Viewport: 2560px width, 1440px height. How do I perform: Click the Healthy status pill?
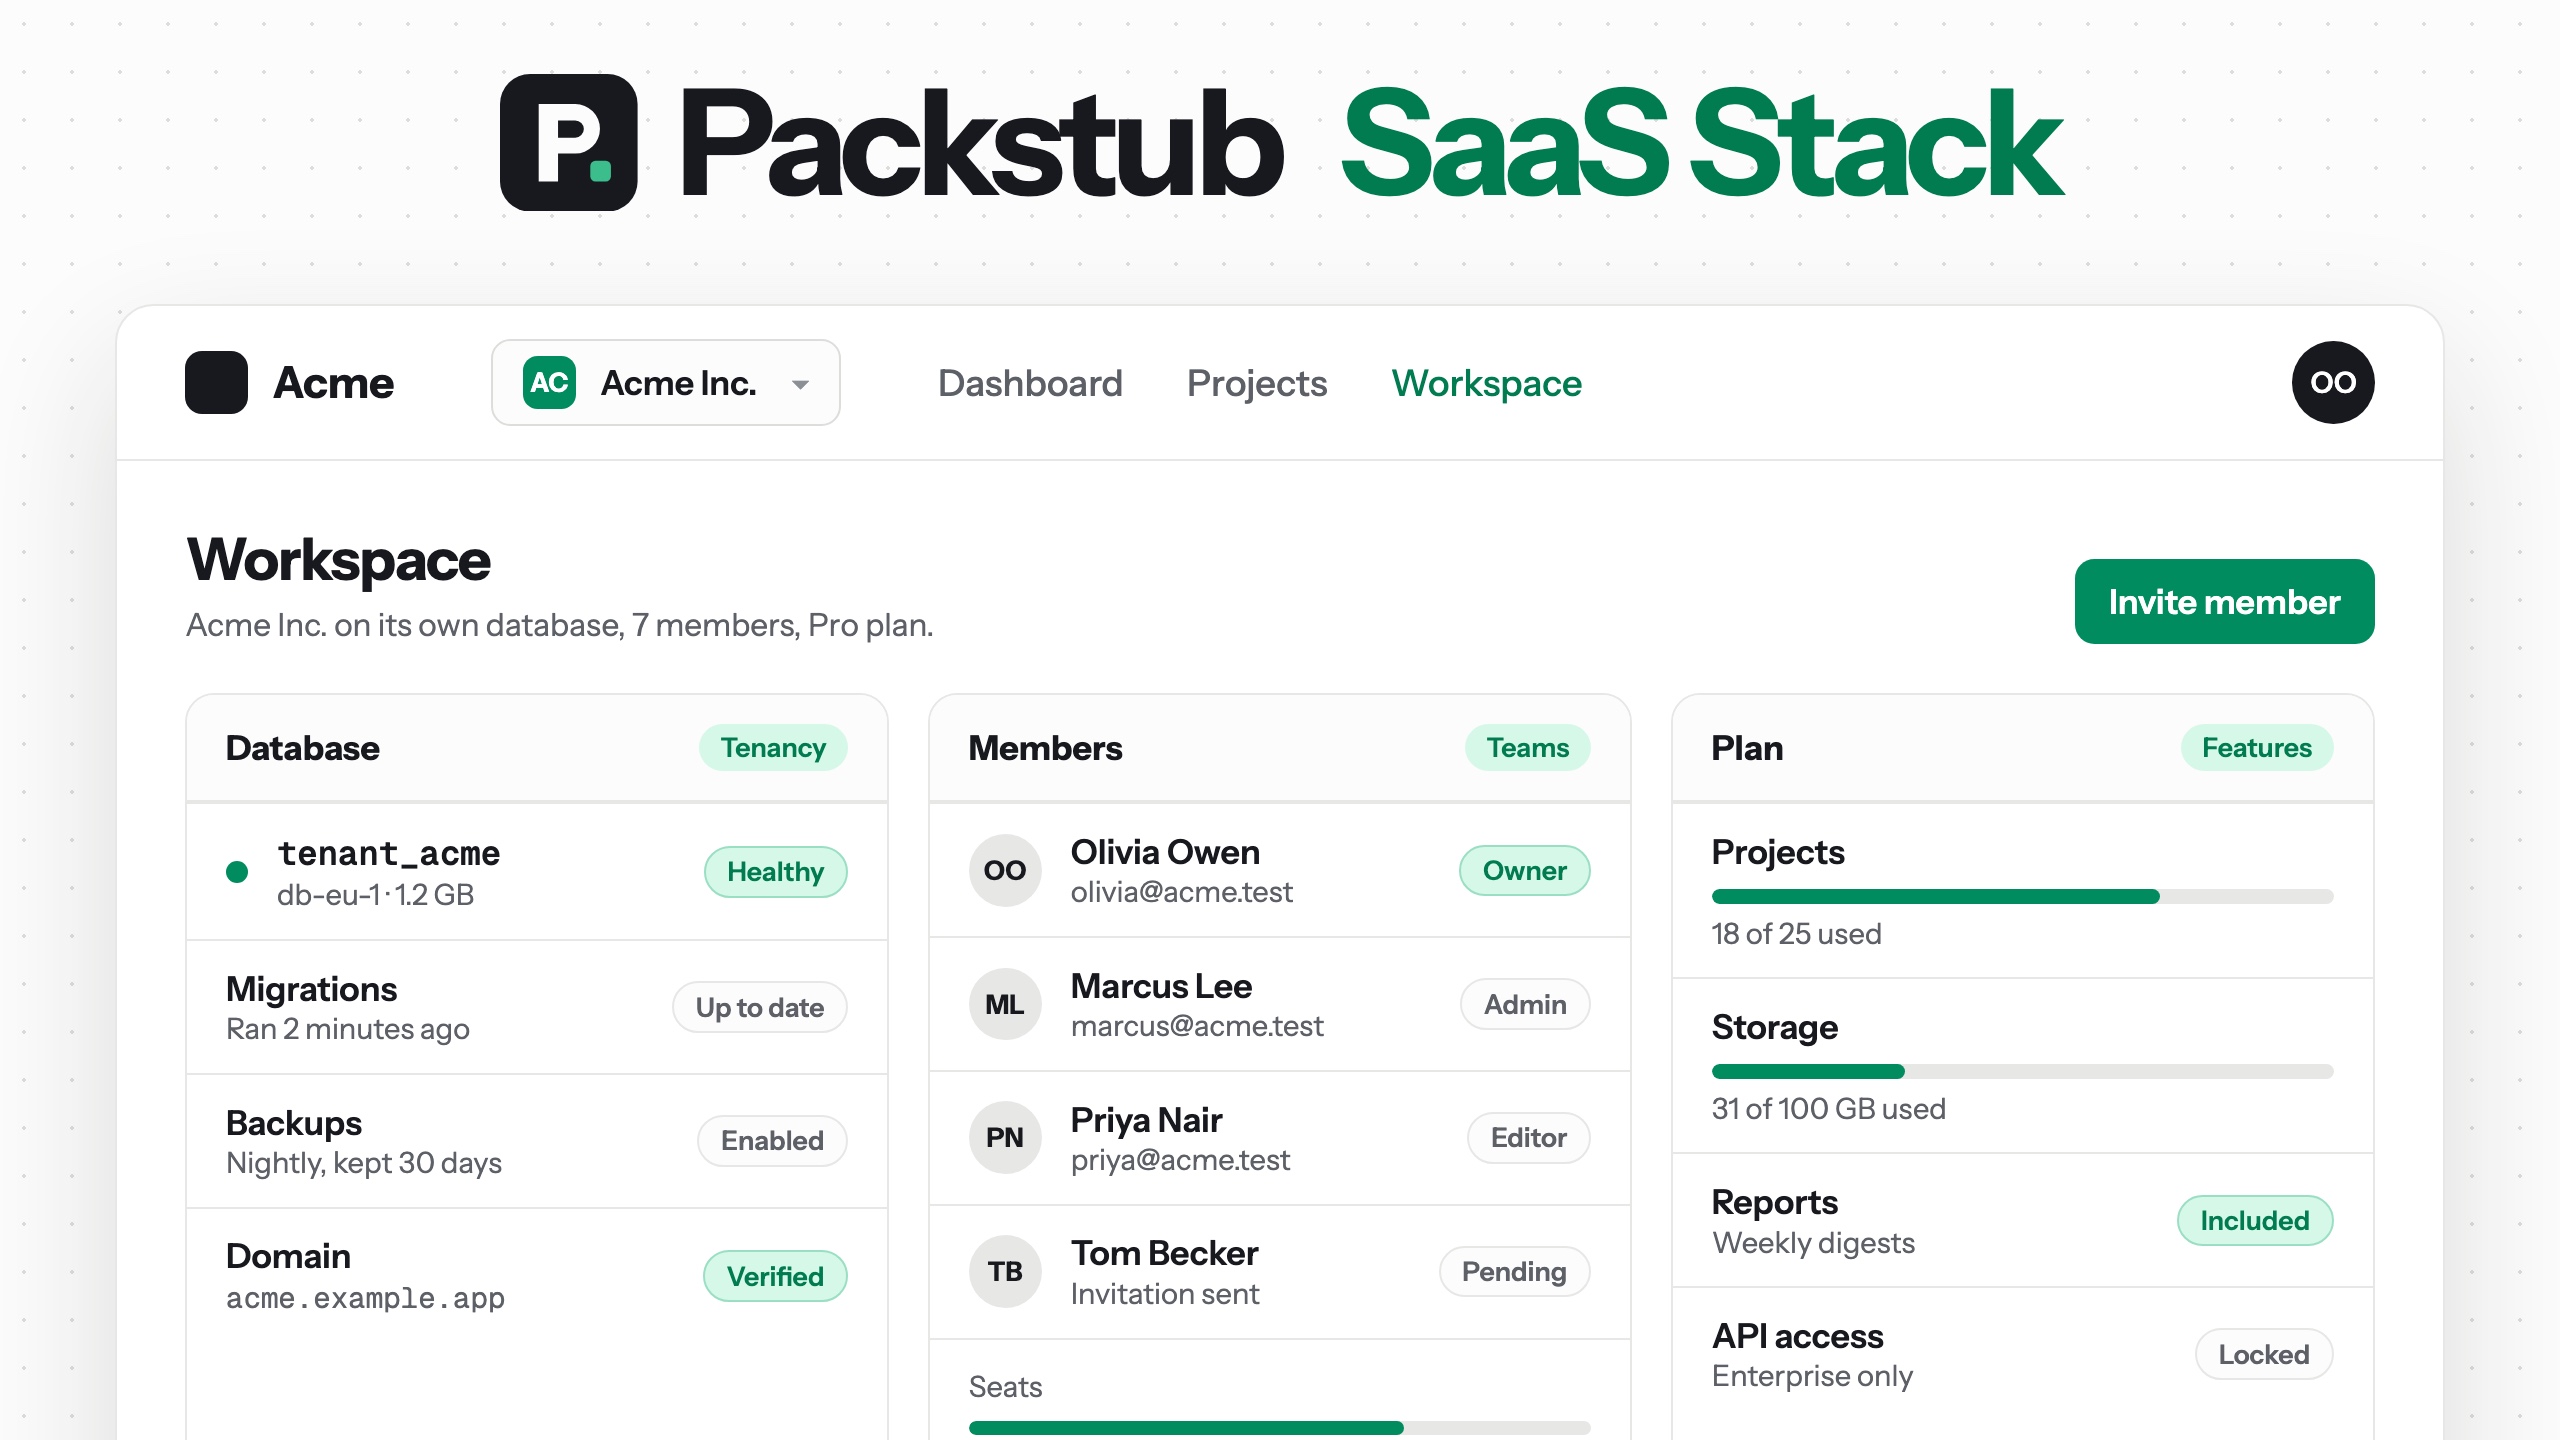click(775, 872)
